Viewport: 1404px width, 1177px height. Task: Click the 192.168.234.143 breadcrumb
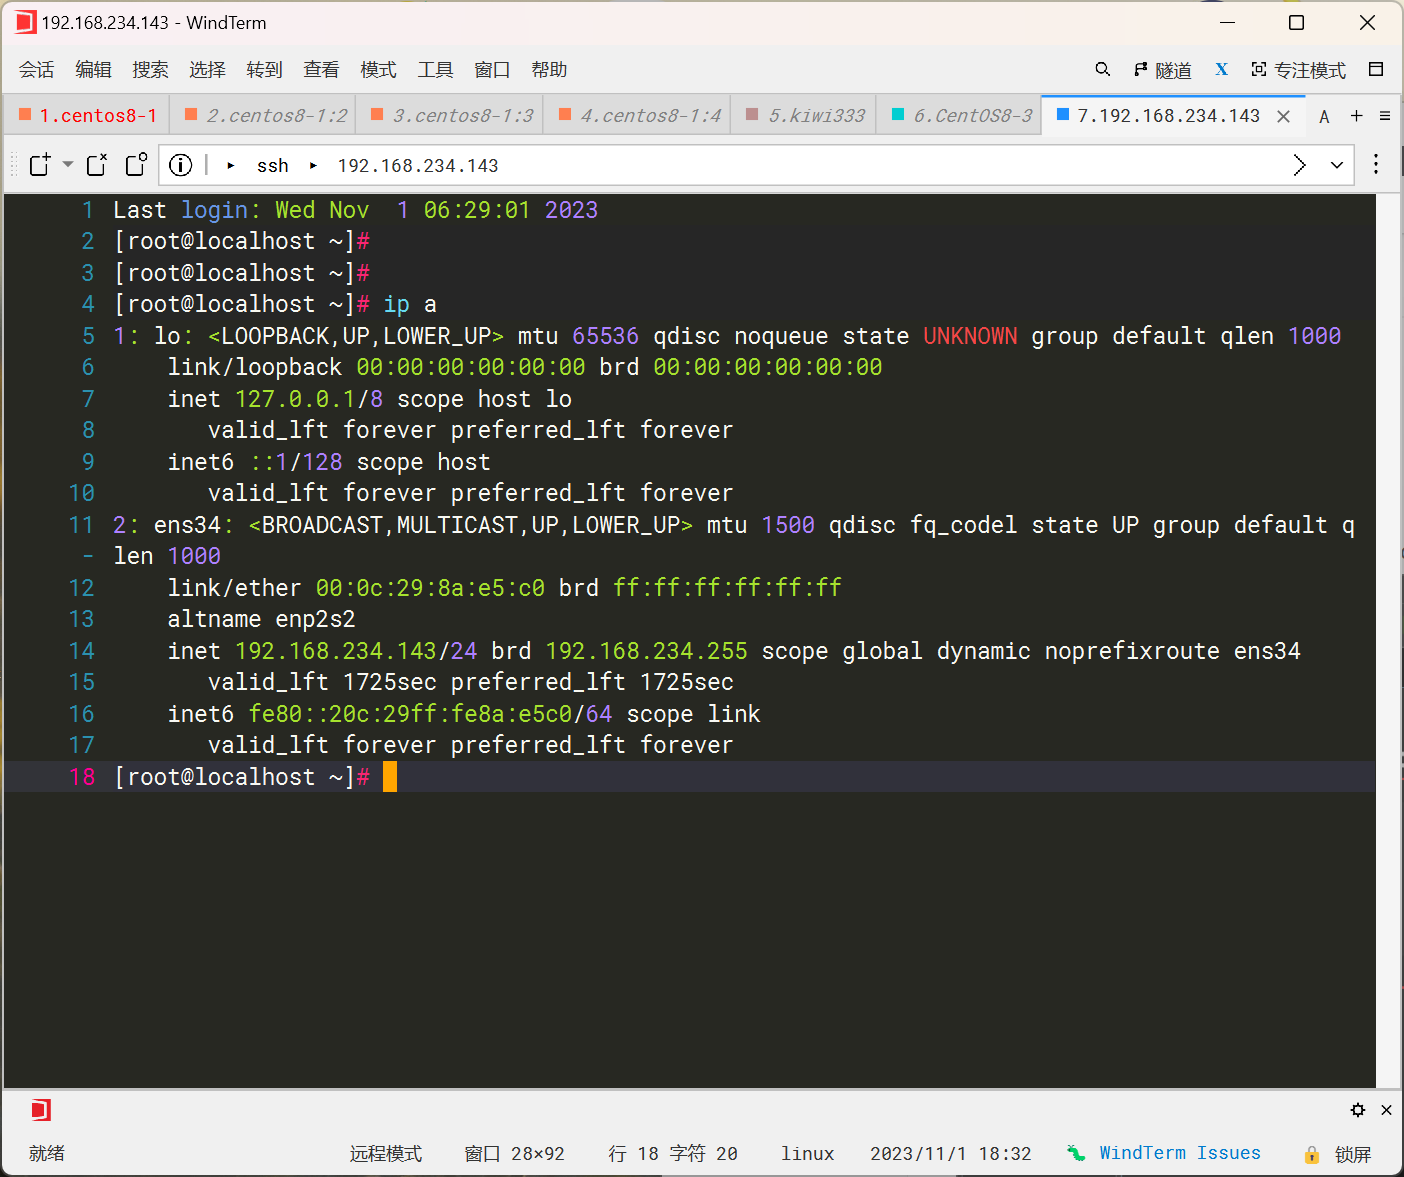click(418, 166)
